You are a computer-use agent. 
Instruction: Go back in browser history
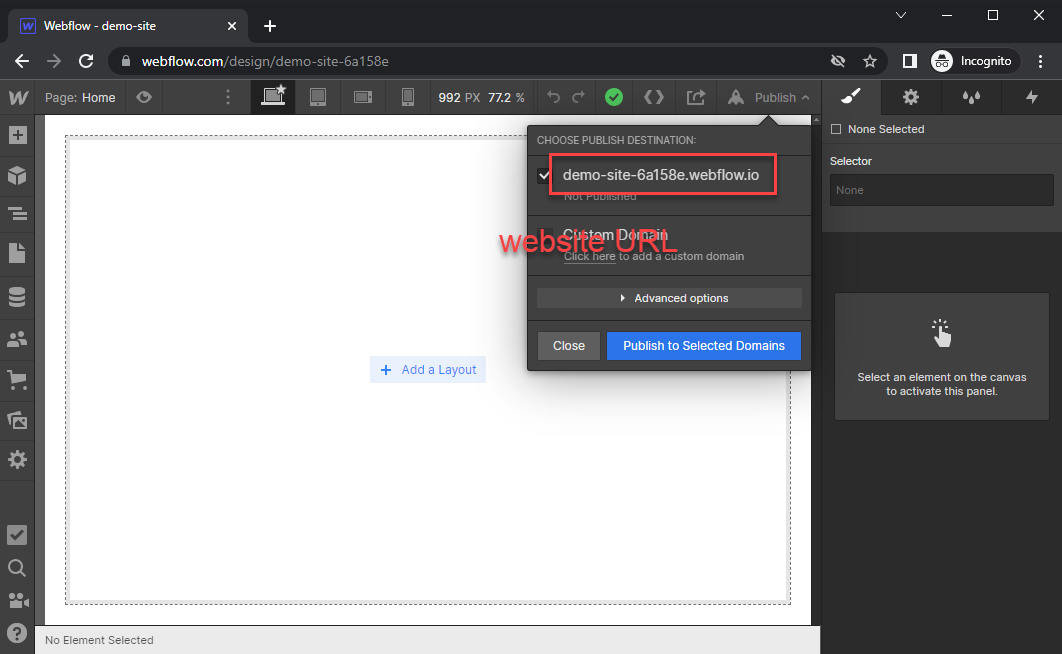22,61
